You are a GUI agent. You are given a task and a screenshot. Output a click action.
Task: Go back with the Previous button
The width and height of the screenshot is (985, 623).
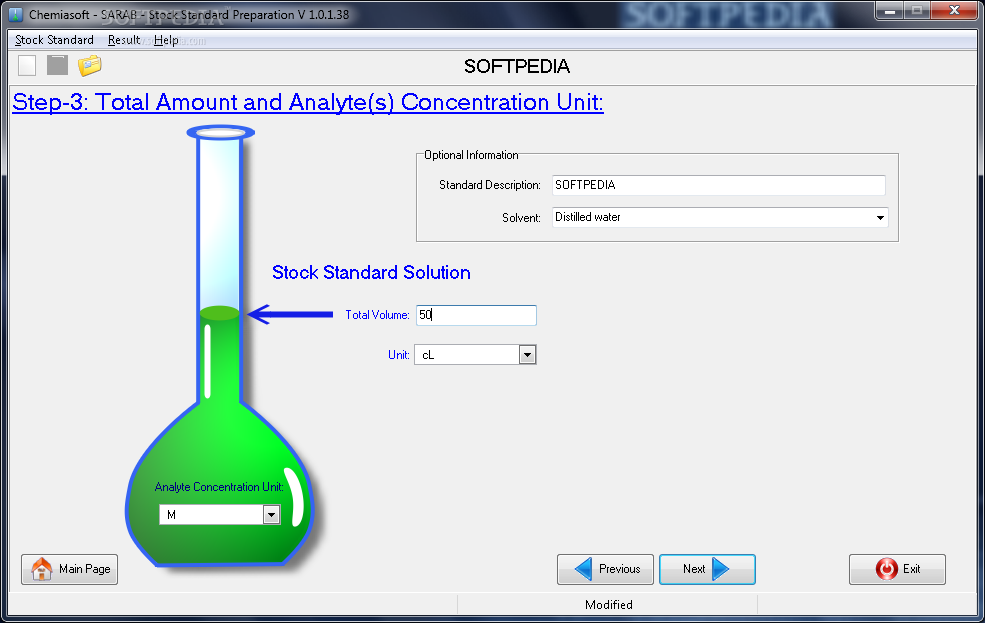(605, 569)
